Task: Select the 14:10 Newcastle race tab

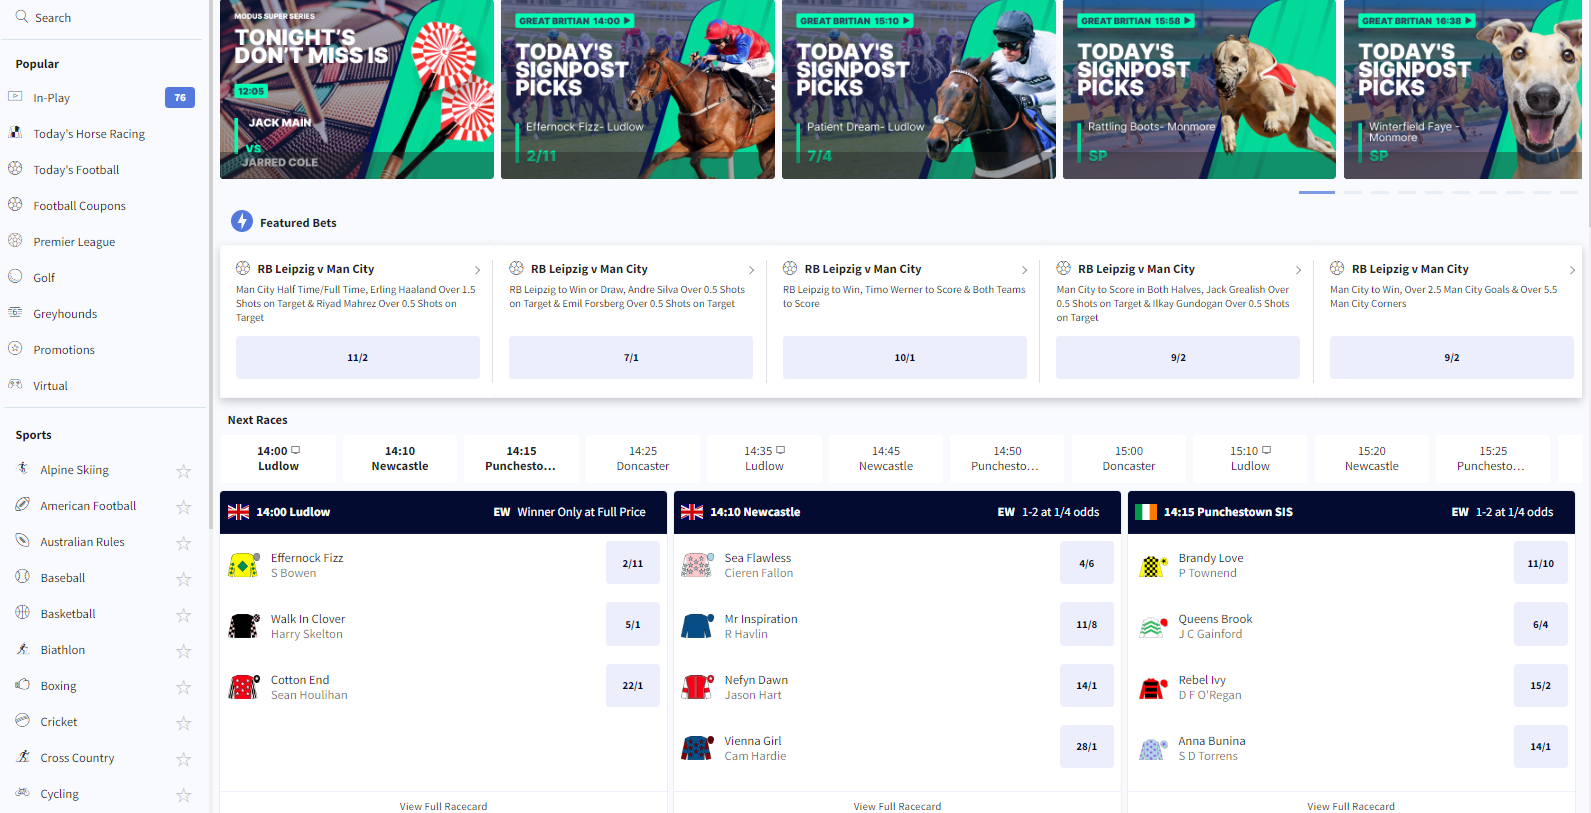Action: 400,459
